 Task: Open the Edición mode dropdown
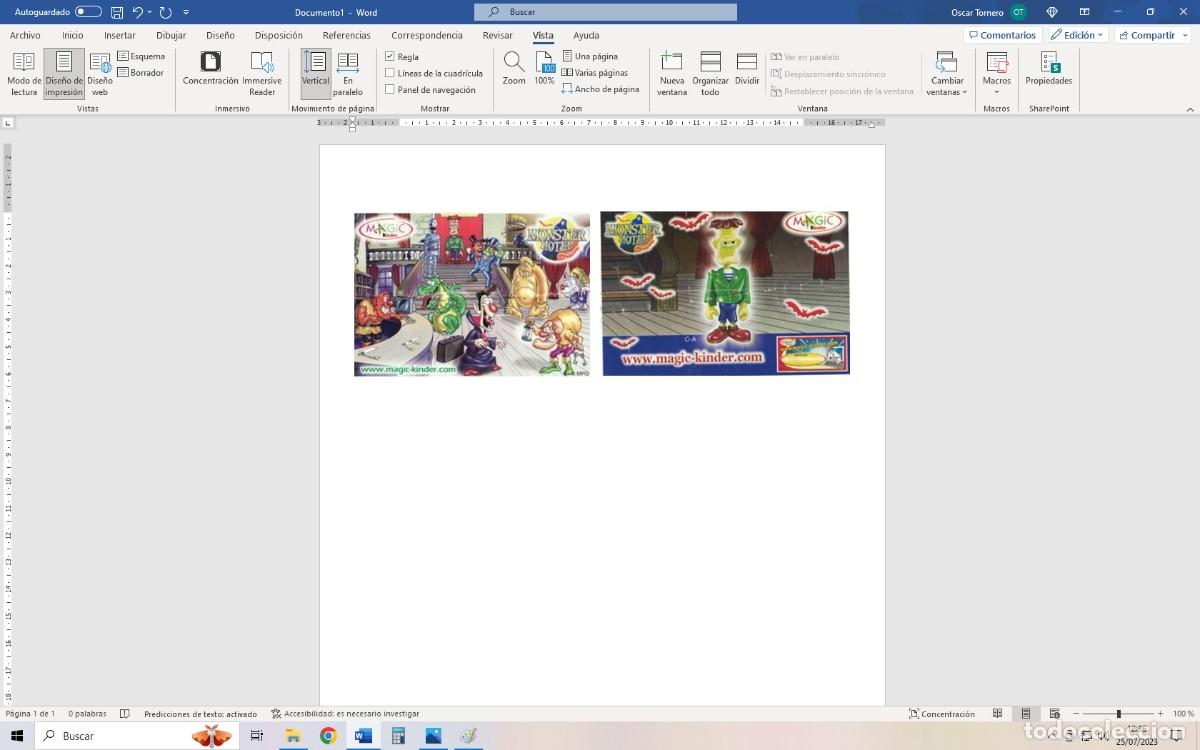pyautogui.click(x=1077, y=35)
